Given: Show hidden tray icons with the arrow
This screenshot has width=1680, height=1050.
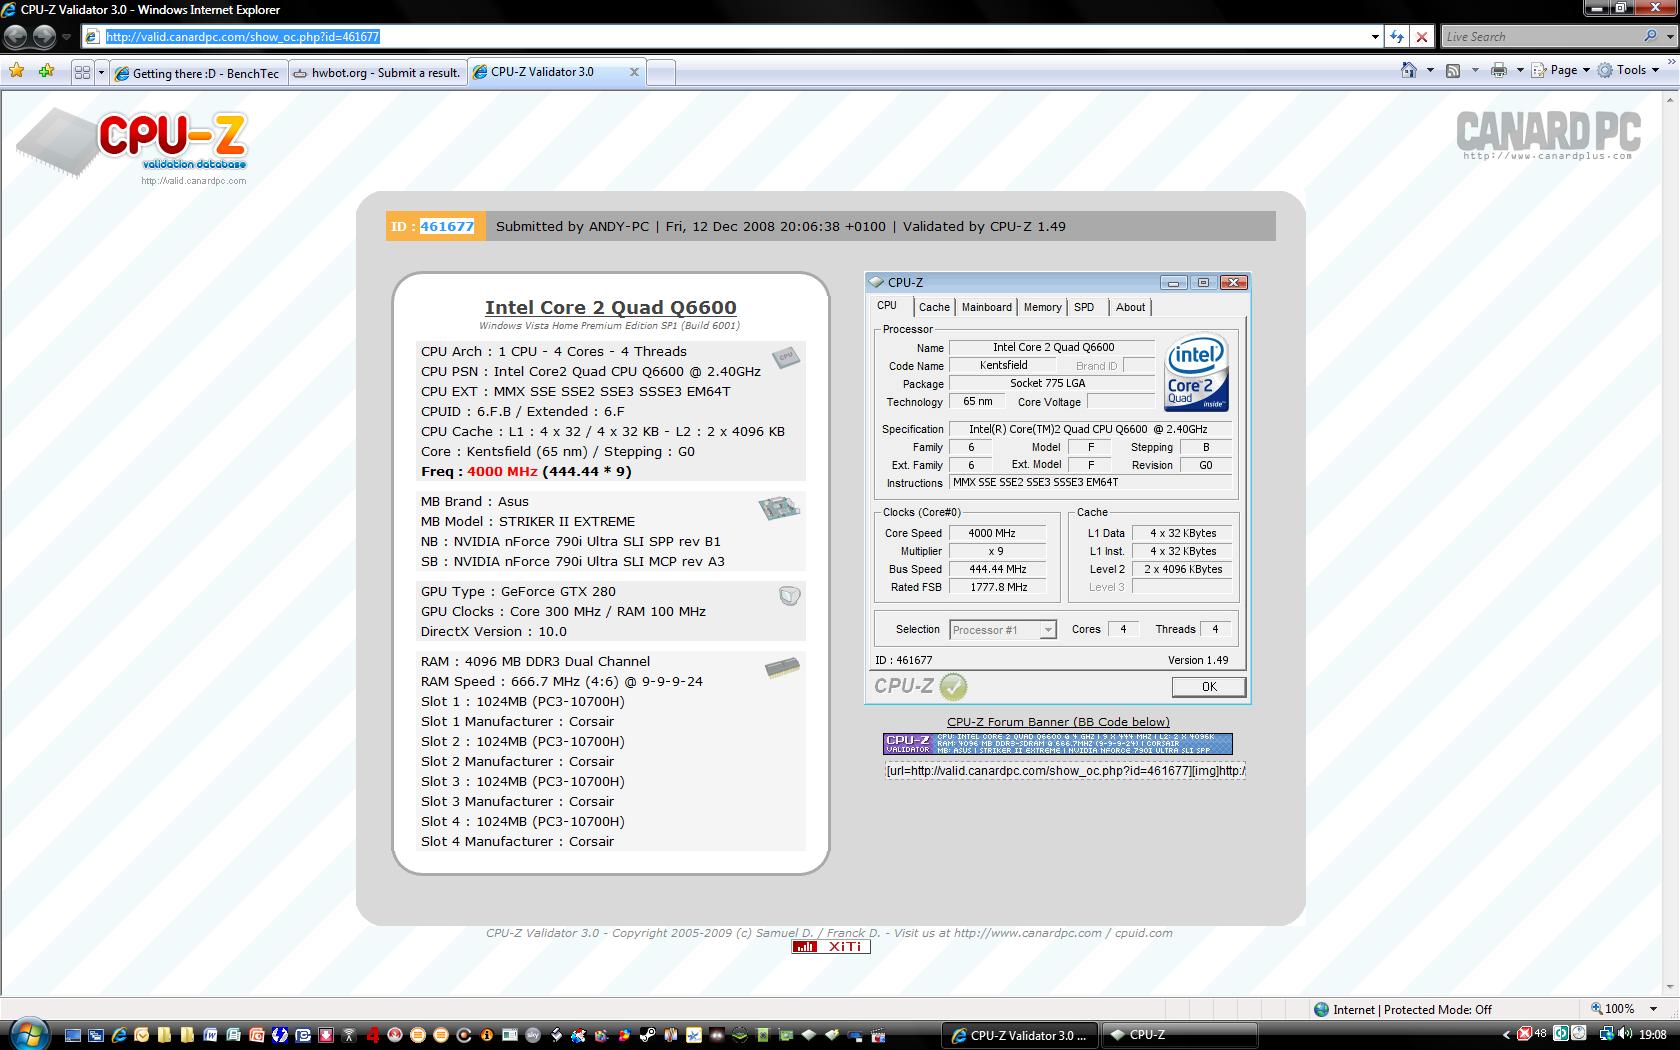Looking at the screenshot, I should pyautogui.click(x=1506, y=1035).
